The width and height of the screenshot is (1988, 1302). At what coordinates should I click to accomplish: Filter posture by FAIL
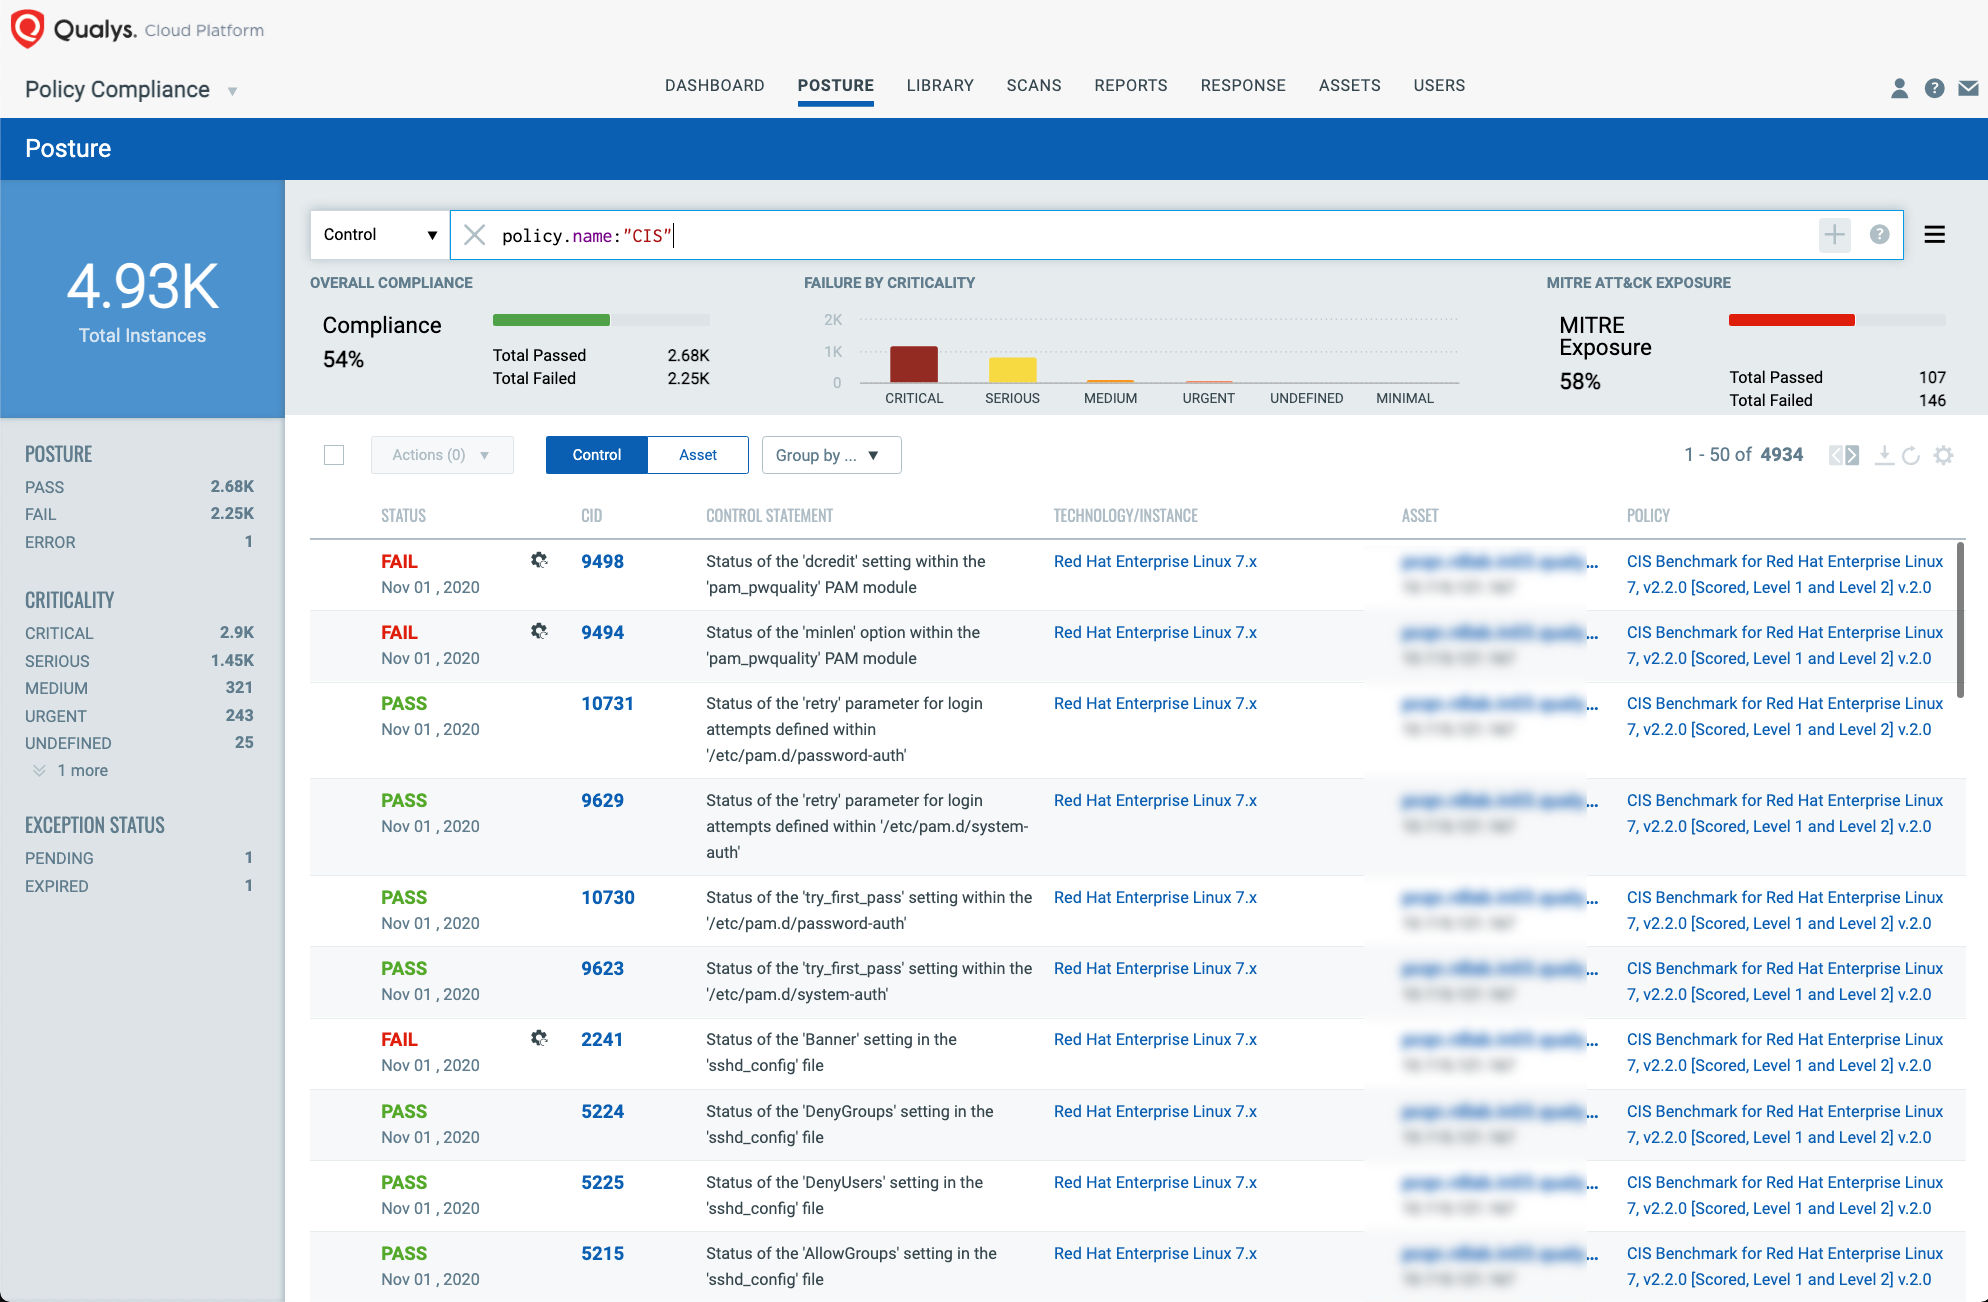139,514
